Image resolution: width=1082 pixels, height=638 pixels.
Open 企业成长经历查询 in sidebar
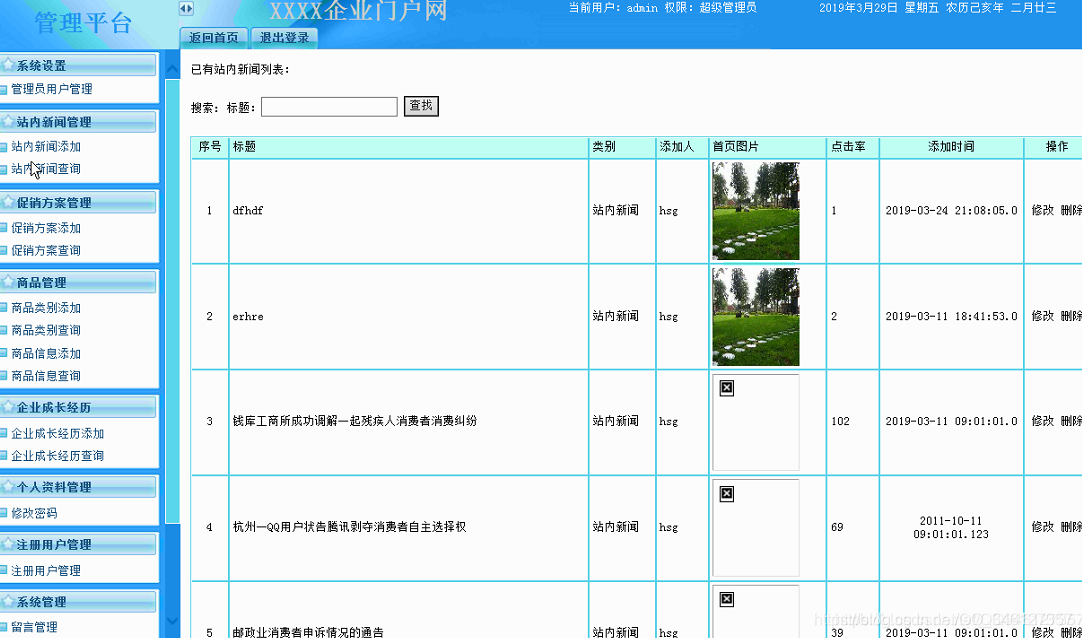pyautogui.click(x=58, y=456)
